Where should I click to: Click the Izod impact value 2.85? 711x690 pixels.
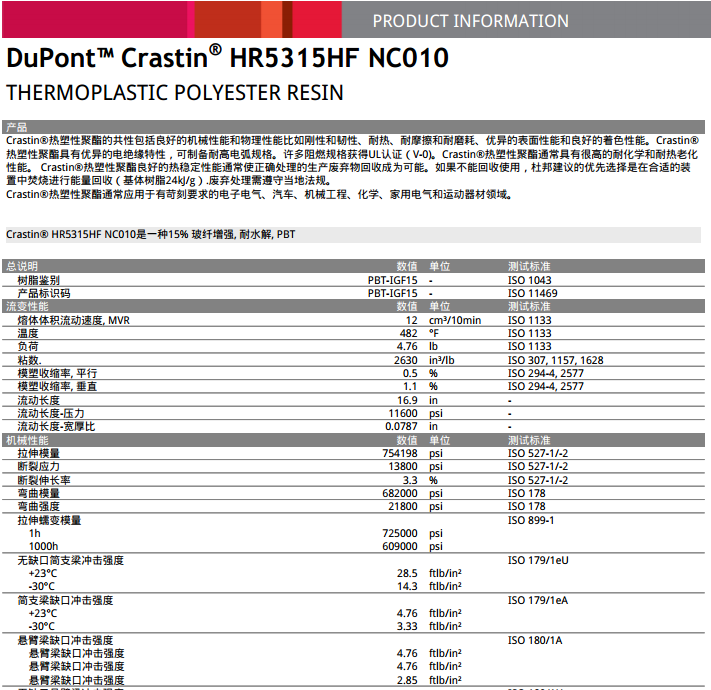[407, 680]
